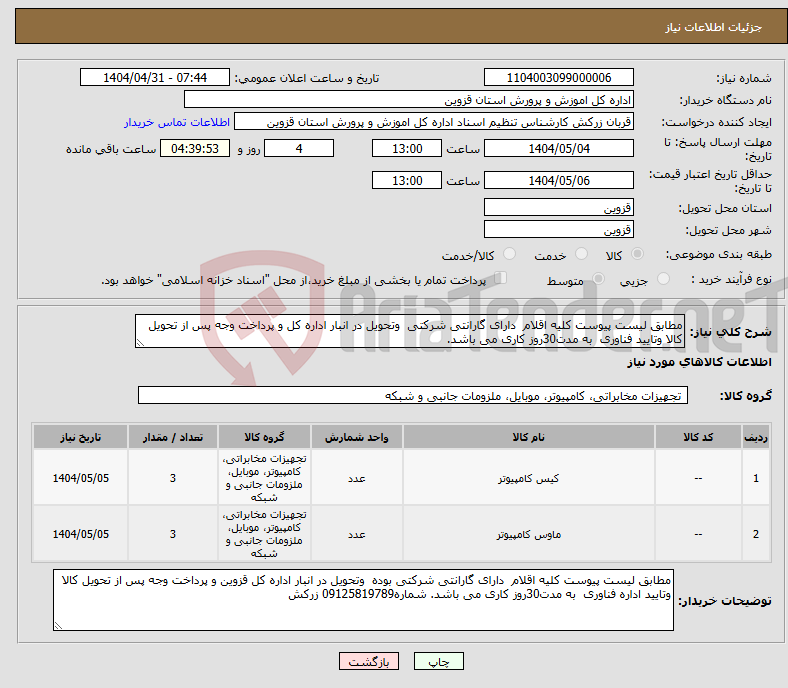The image size is (788, 688).
Task: Click the ماوس کامپیوتر item name cell
Action: [529, 534]
